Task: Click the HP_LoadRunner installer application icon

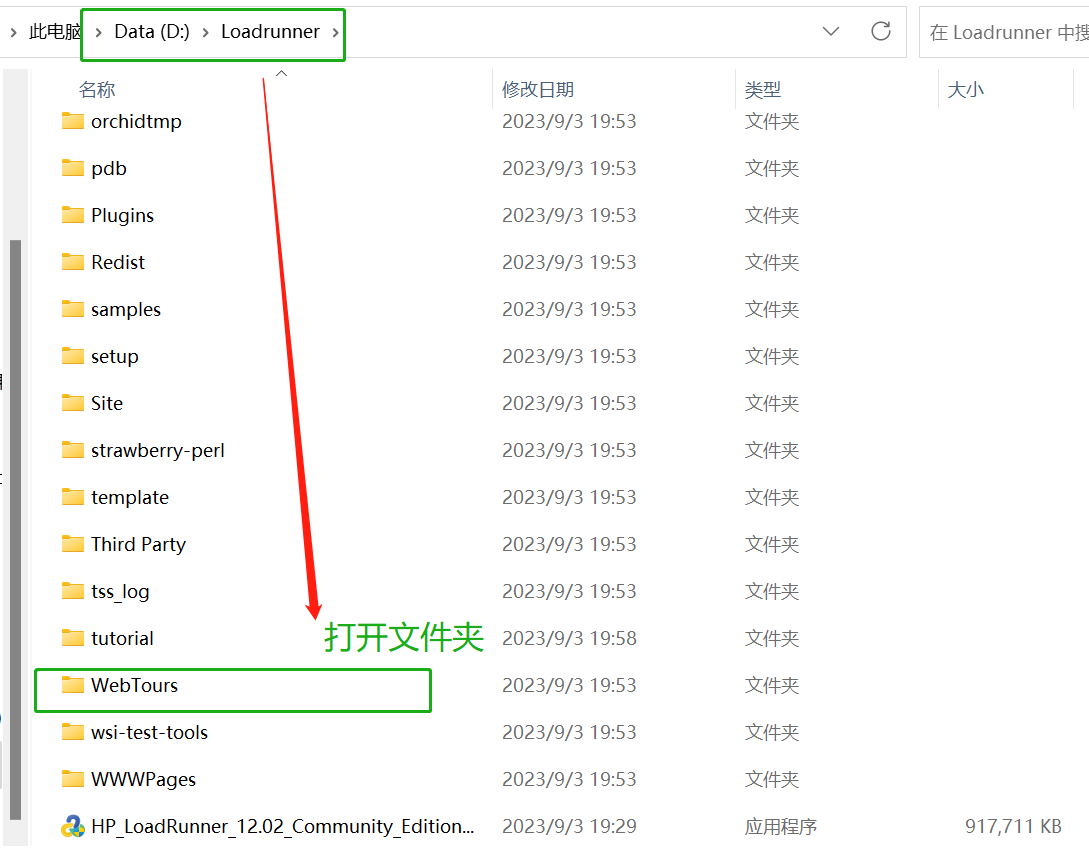Action: (x=72, y=826)
